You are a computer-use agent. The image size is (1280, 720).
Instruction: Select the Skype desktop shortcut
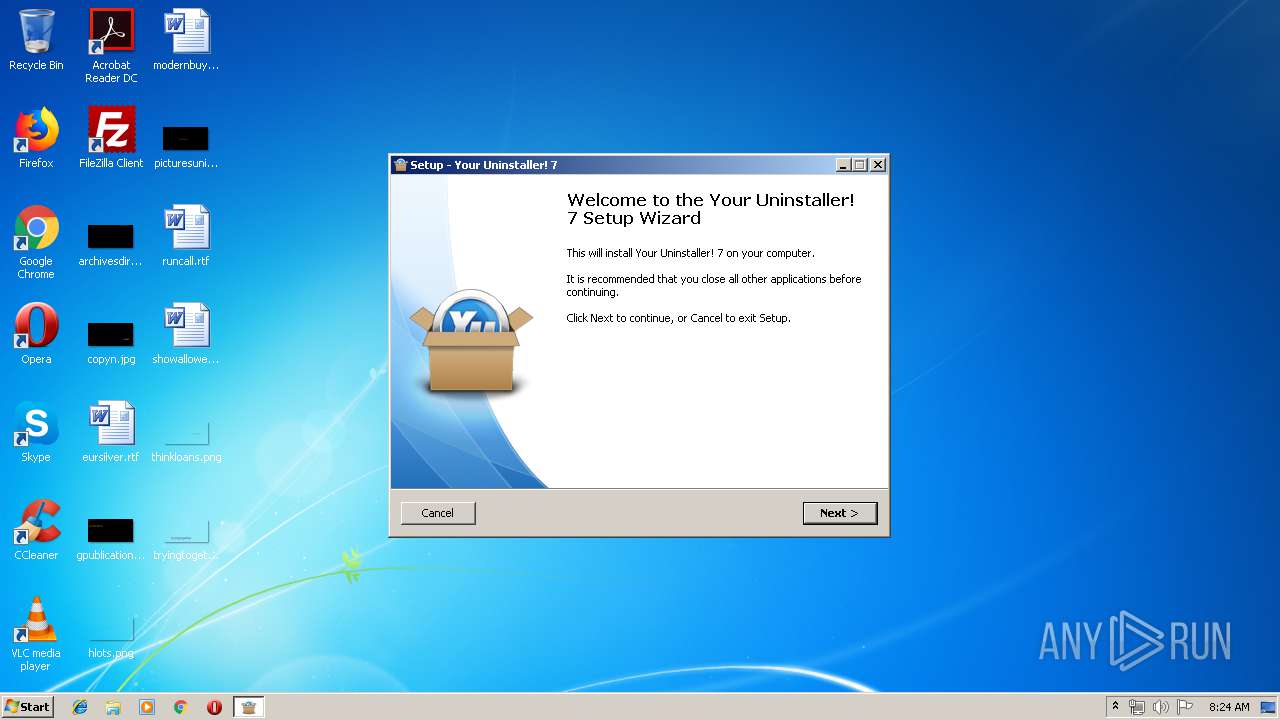click(x=36, y=432)
